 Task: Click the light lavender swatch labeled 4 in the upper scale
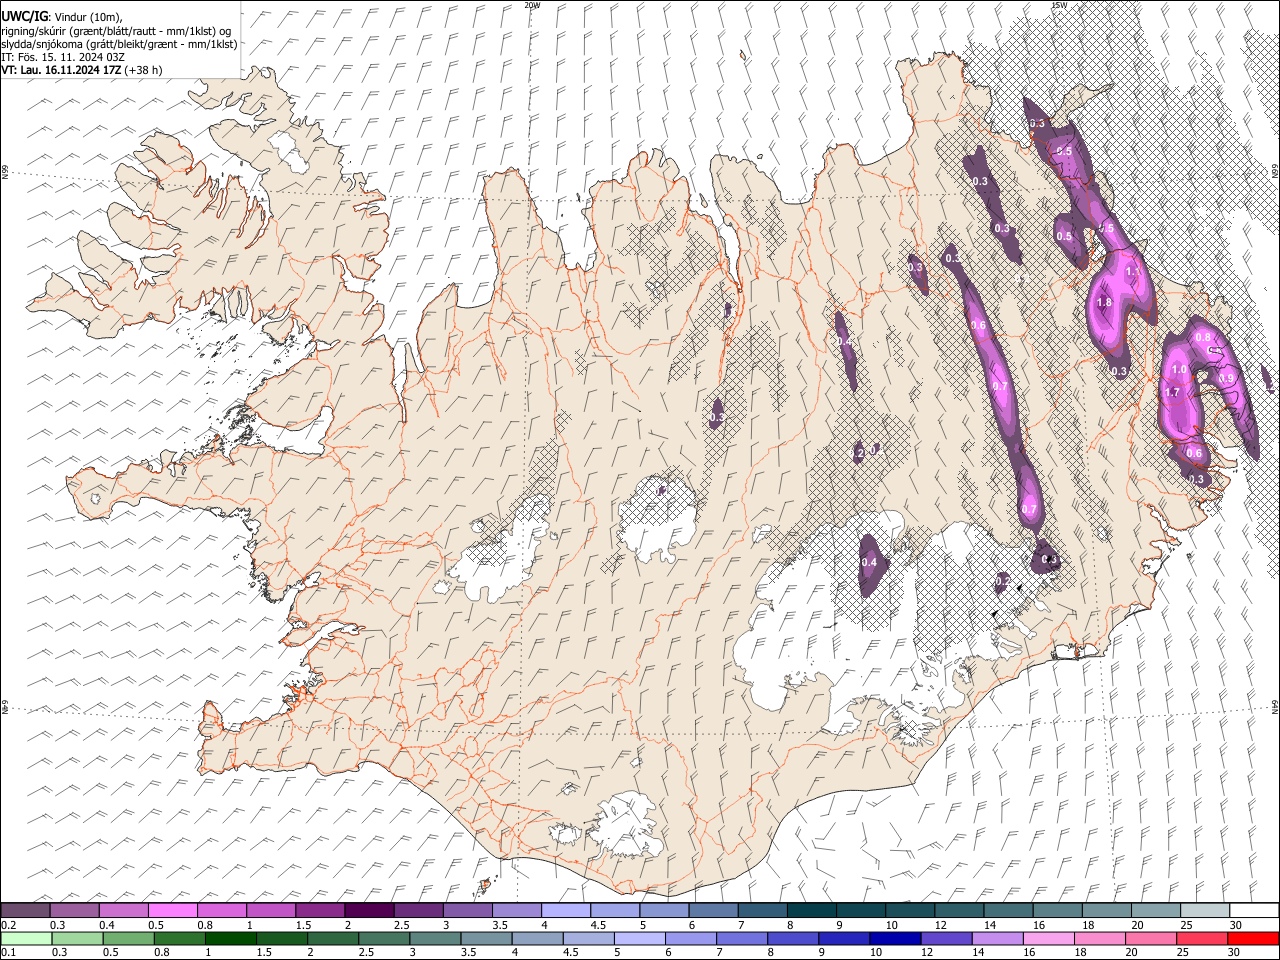click(x=565, y=911)
